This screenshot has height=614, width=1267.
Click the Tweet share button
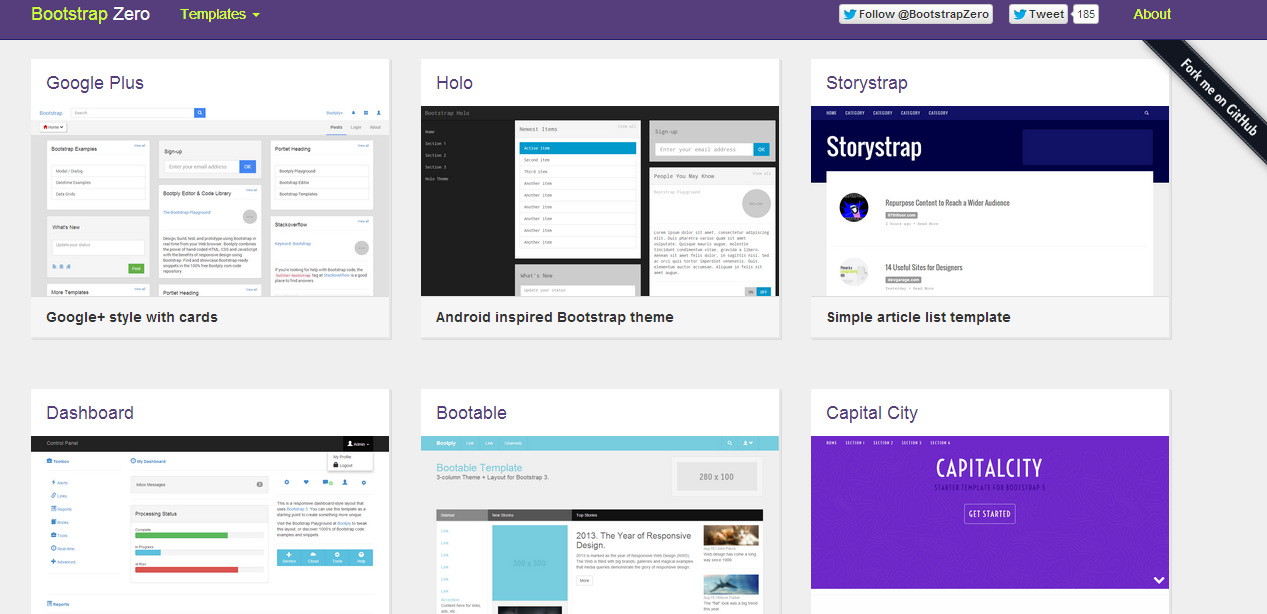[1039, 14]
